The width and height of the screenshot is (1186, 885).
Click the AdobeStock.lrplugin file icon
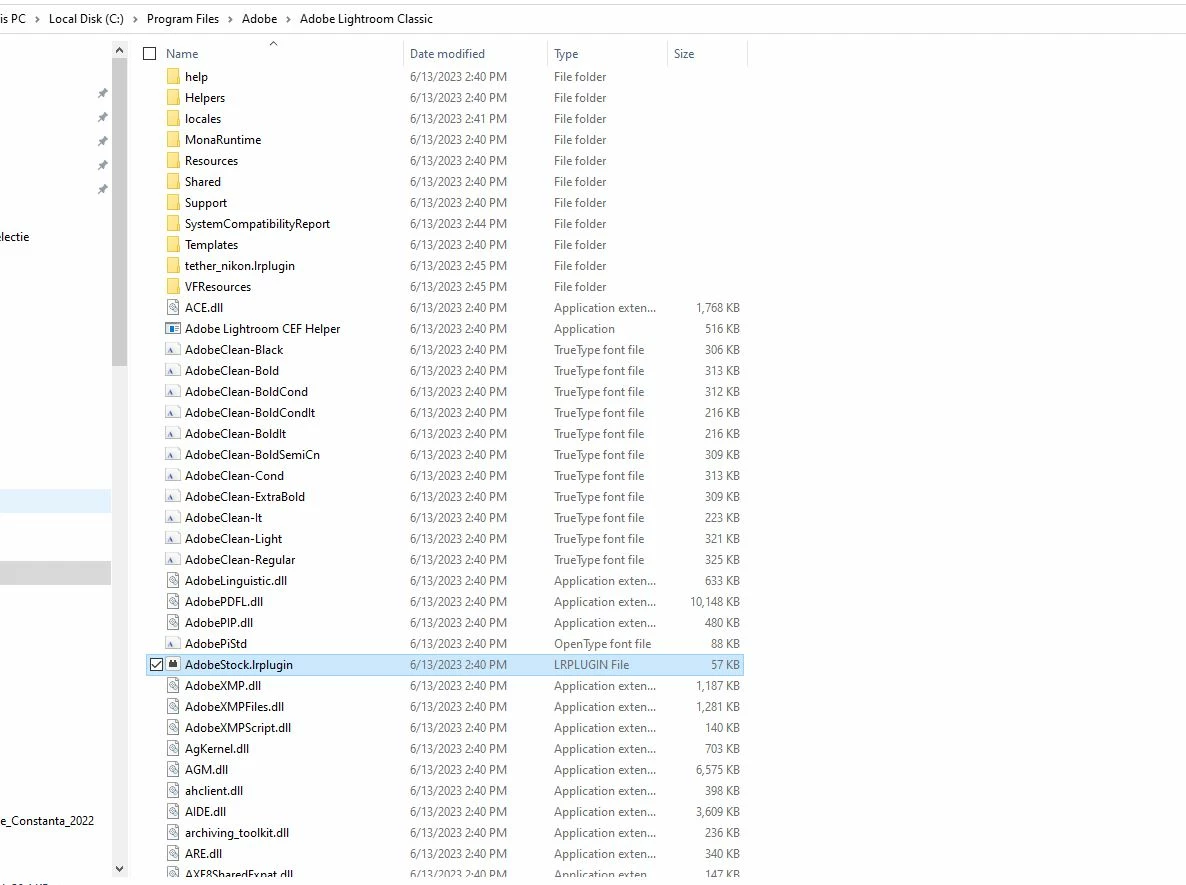pyautogui.click(x=173, y=664)
